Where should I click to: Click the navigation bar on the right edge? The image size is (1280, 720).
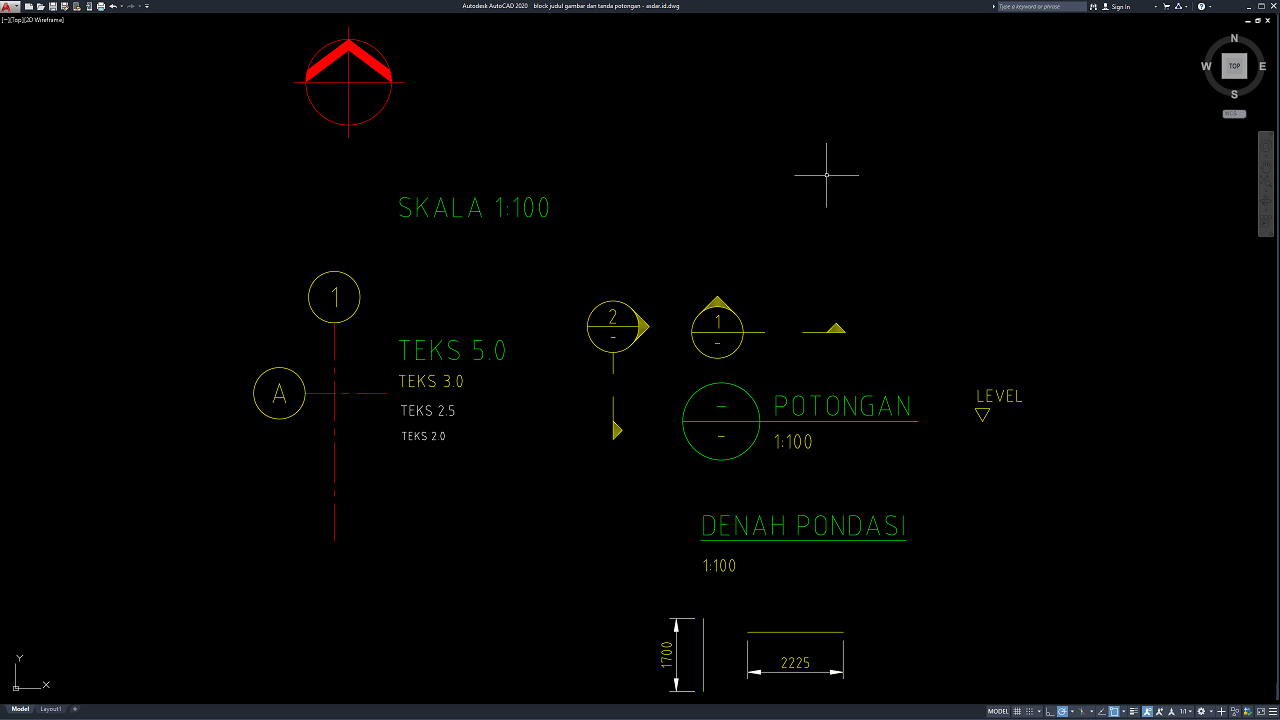(x=1265, y=183)
